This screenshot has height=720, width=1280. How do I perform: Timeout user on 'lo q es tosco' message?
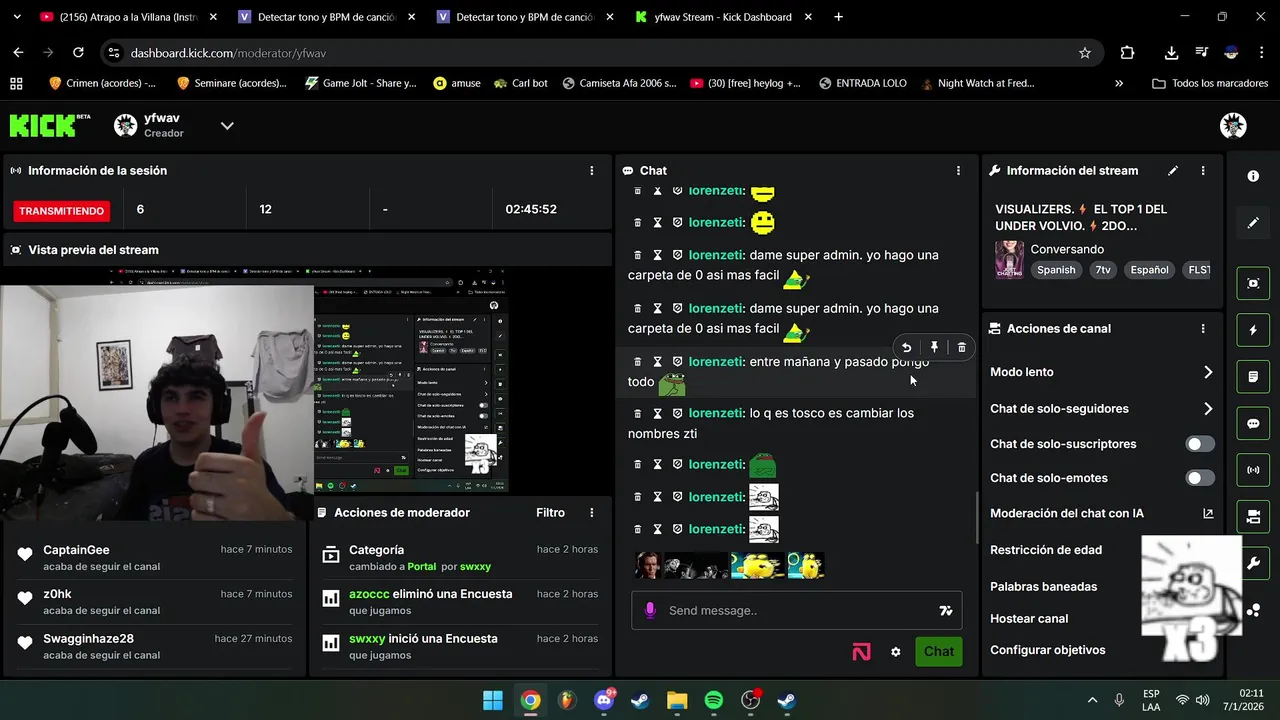pos(657,413)
